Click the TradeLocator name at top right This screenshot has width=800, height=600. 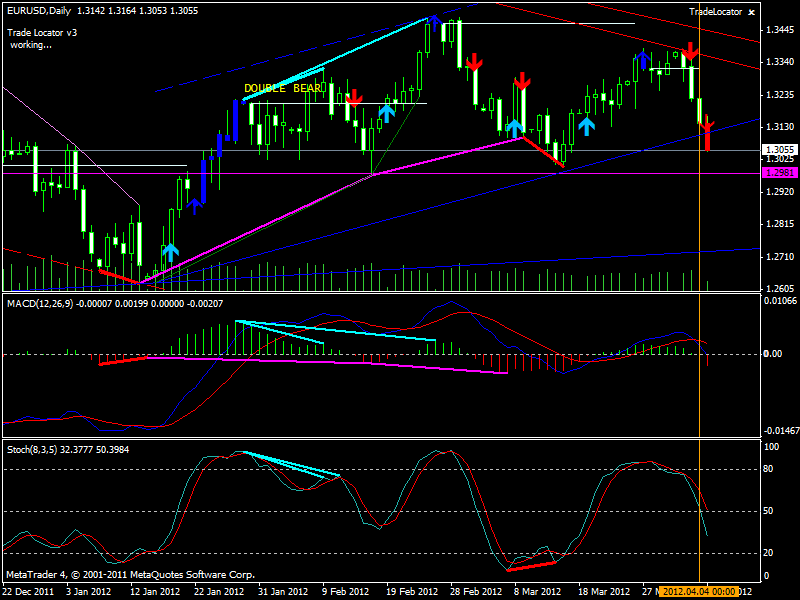tap(715, 12)
